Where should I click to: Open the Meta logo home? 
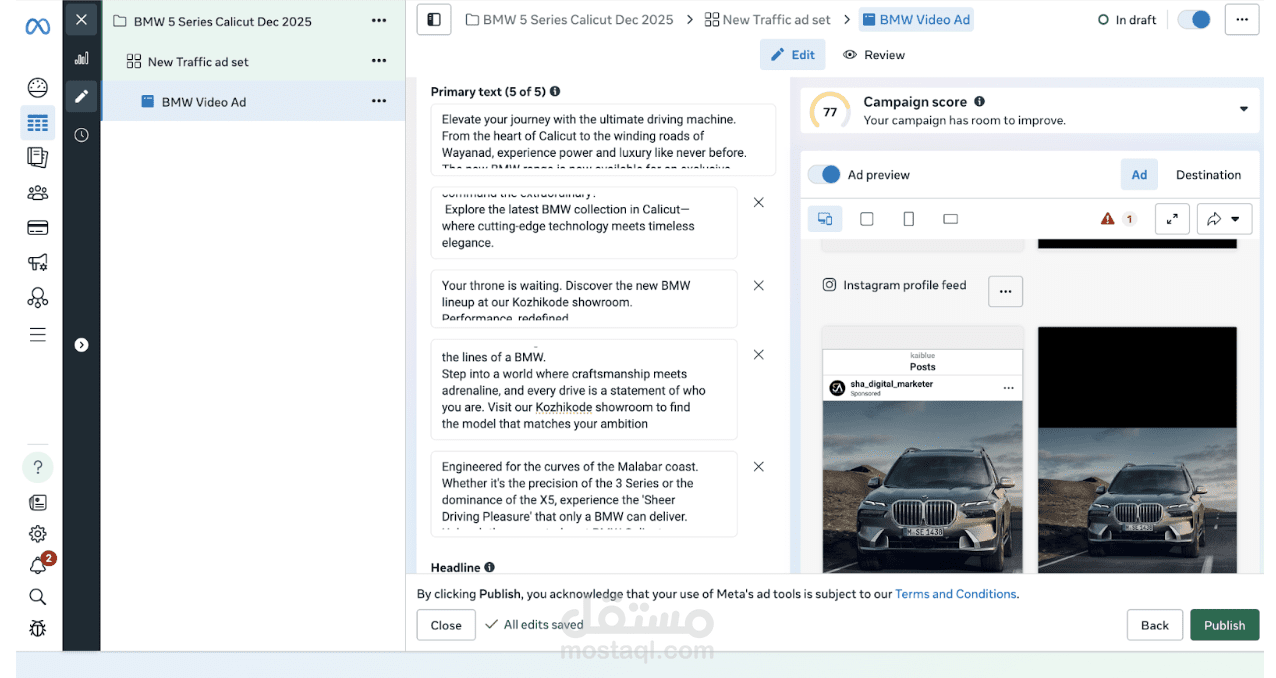pos(37,26)
